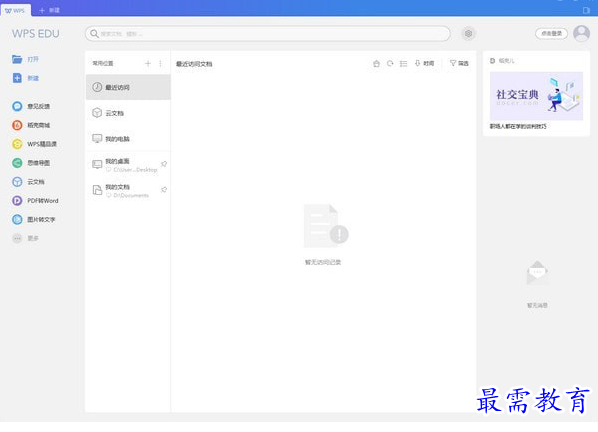
Task: Select 我的电脑 location
Action: (x=128, y=139)
